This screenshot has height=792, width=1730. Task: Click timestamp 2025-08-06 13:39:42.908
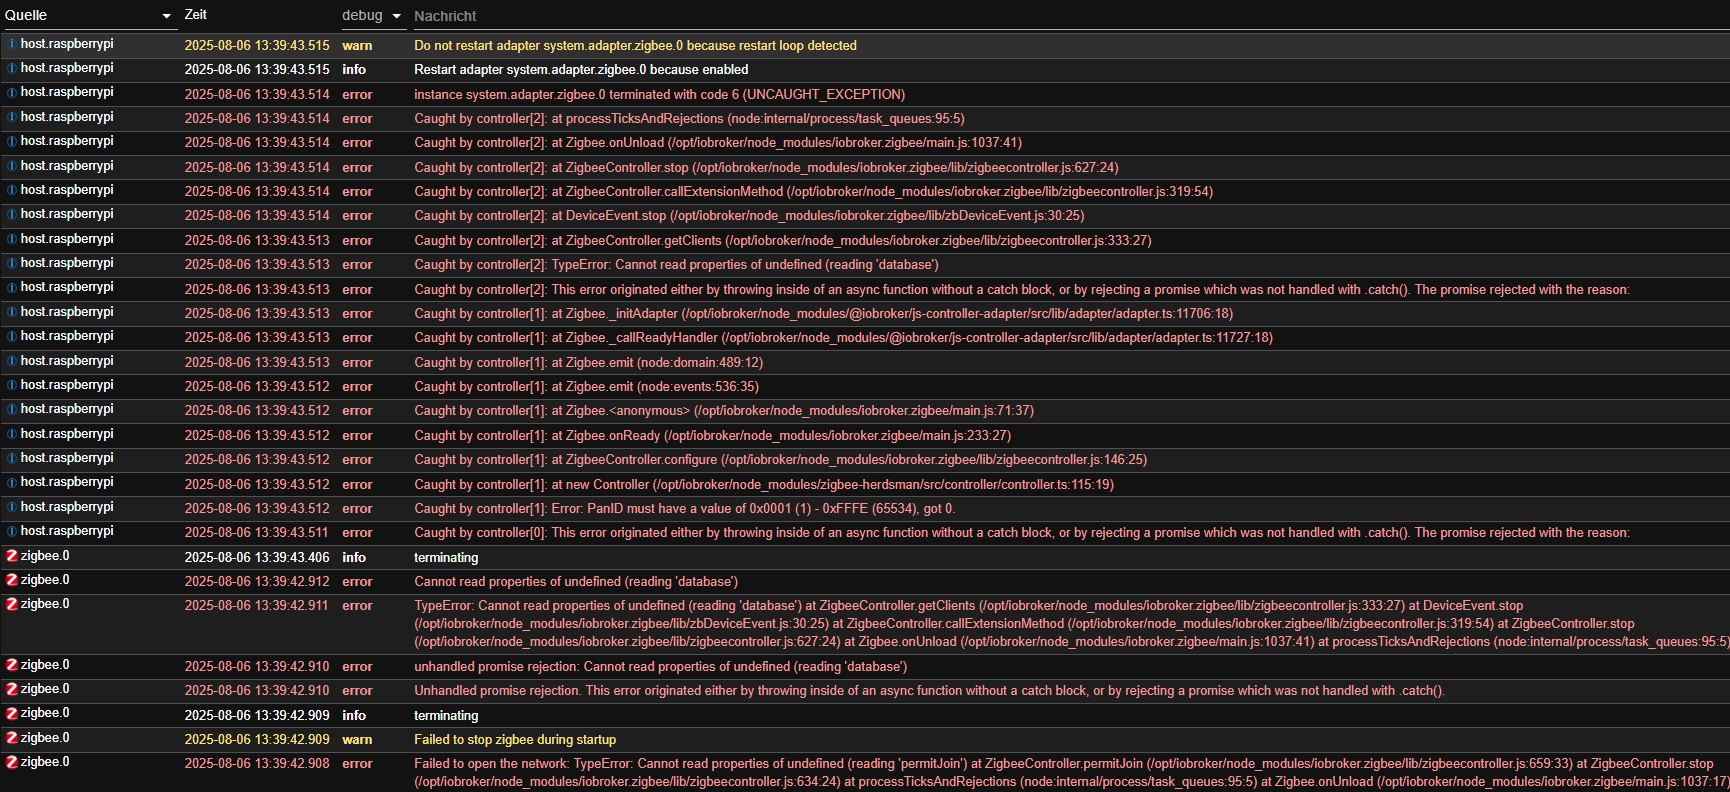coord(257,763)
